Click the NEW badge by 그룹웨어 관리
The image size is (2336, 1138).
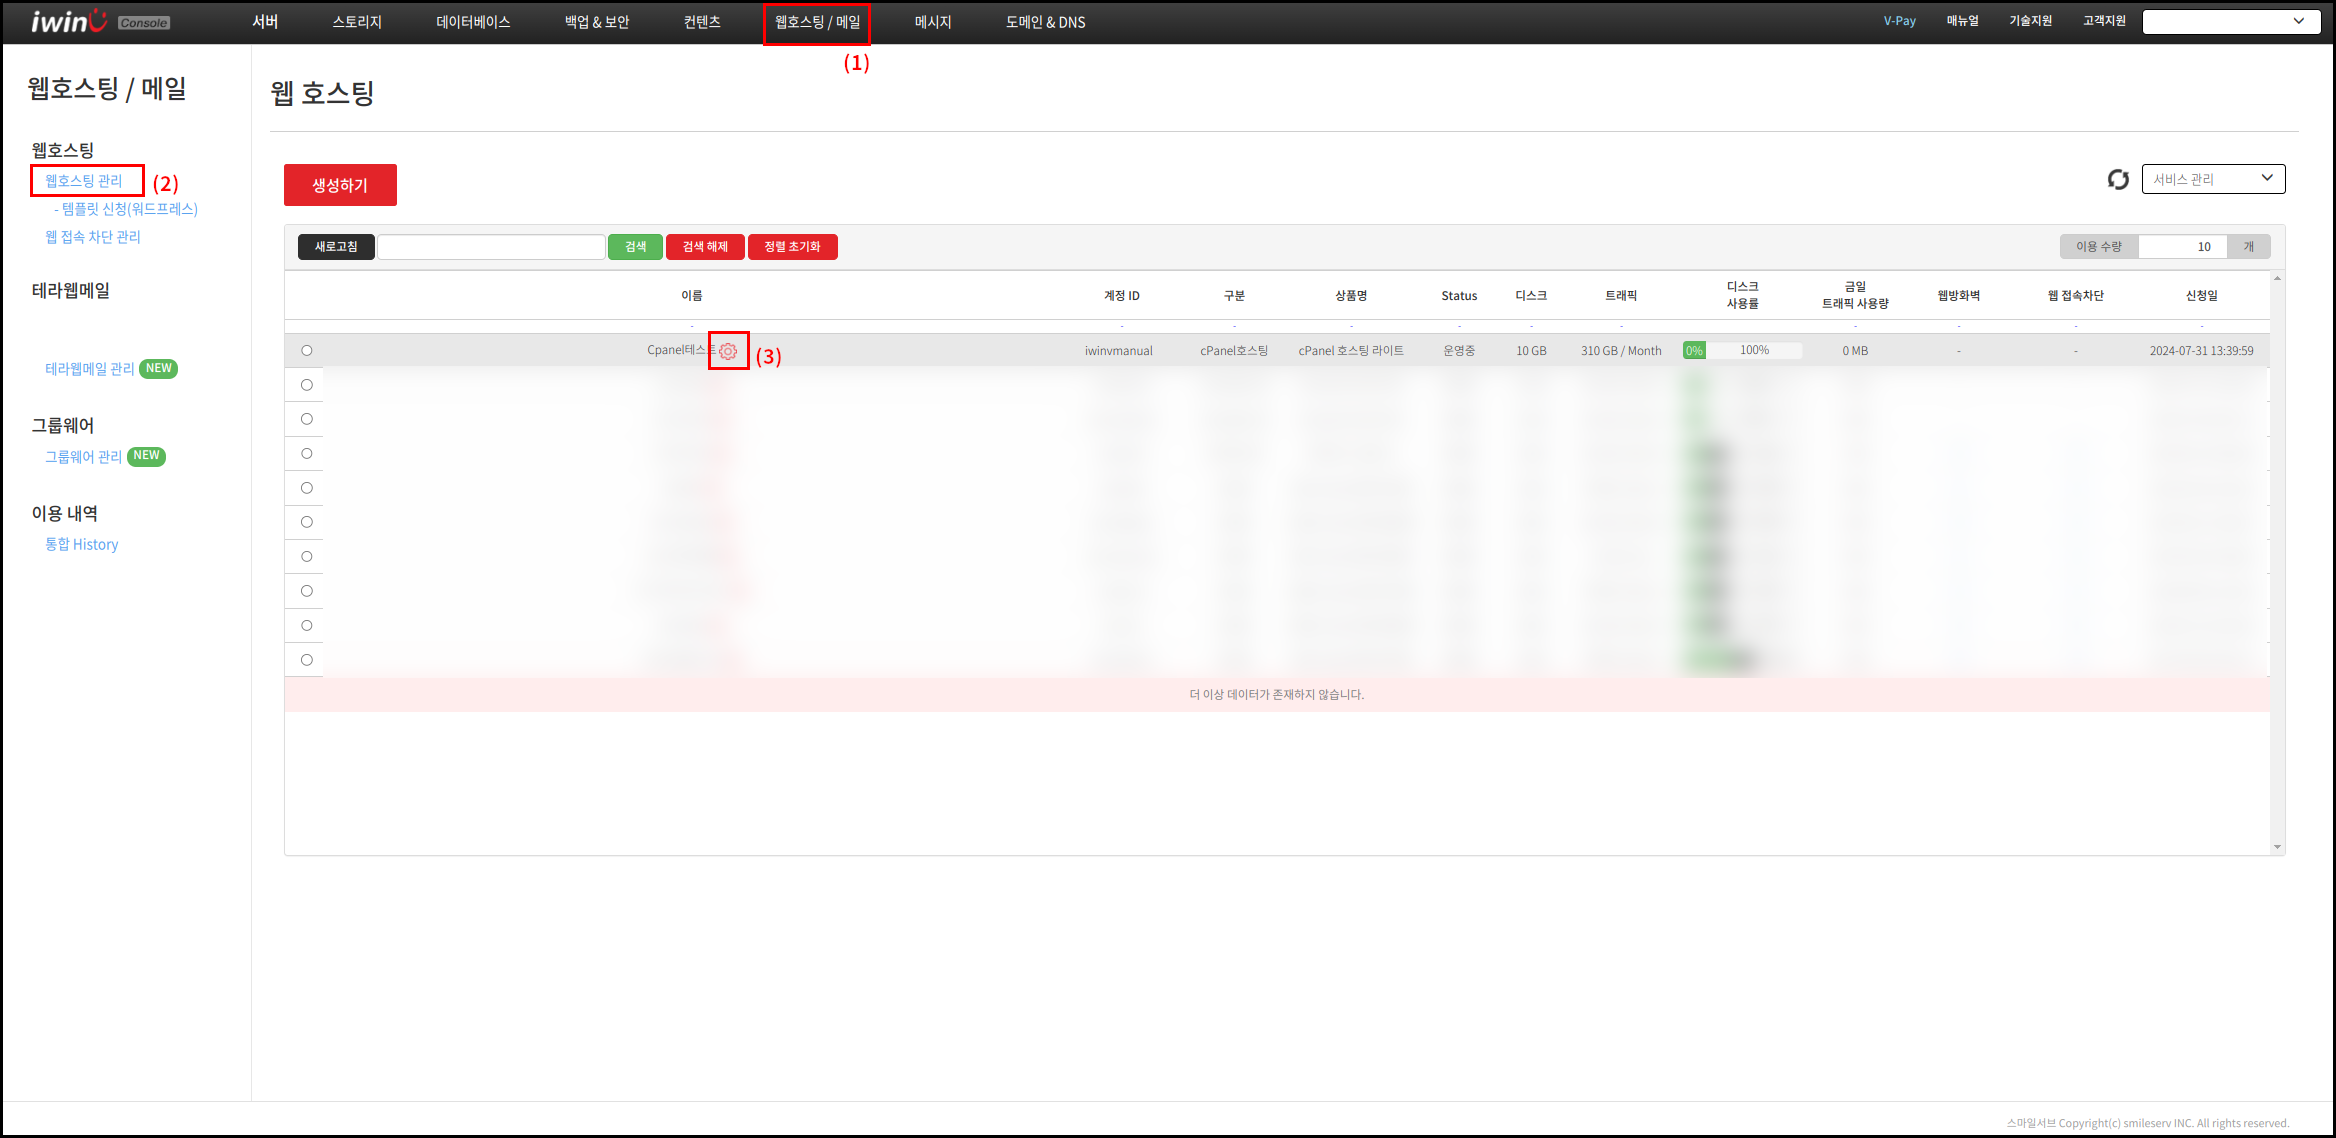(x=146, y=456)
